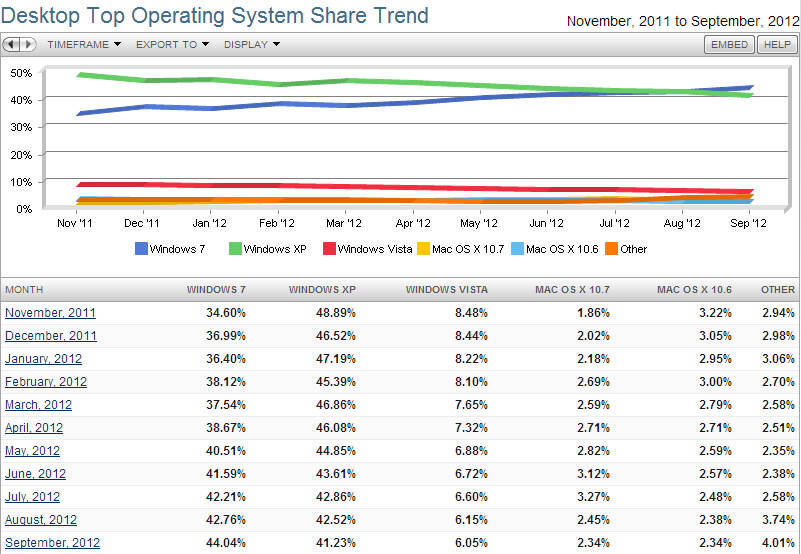The height and width of the screenshot is (554, 801).
Task: Click the MAC OS X 10.6 column header
Action: coord(694,290)
